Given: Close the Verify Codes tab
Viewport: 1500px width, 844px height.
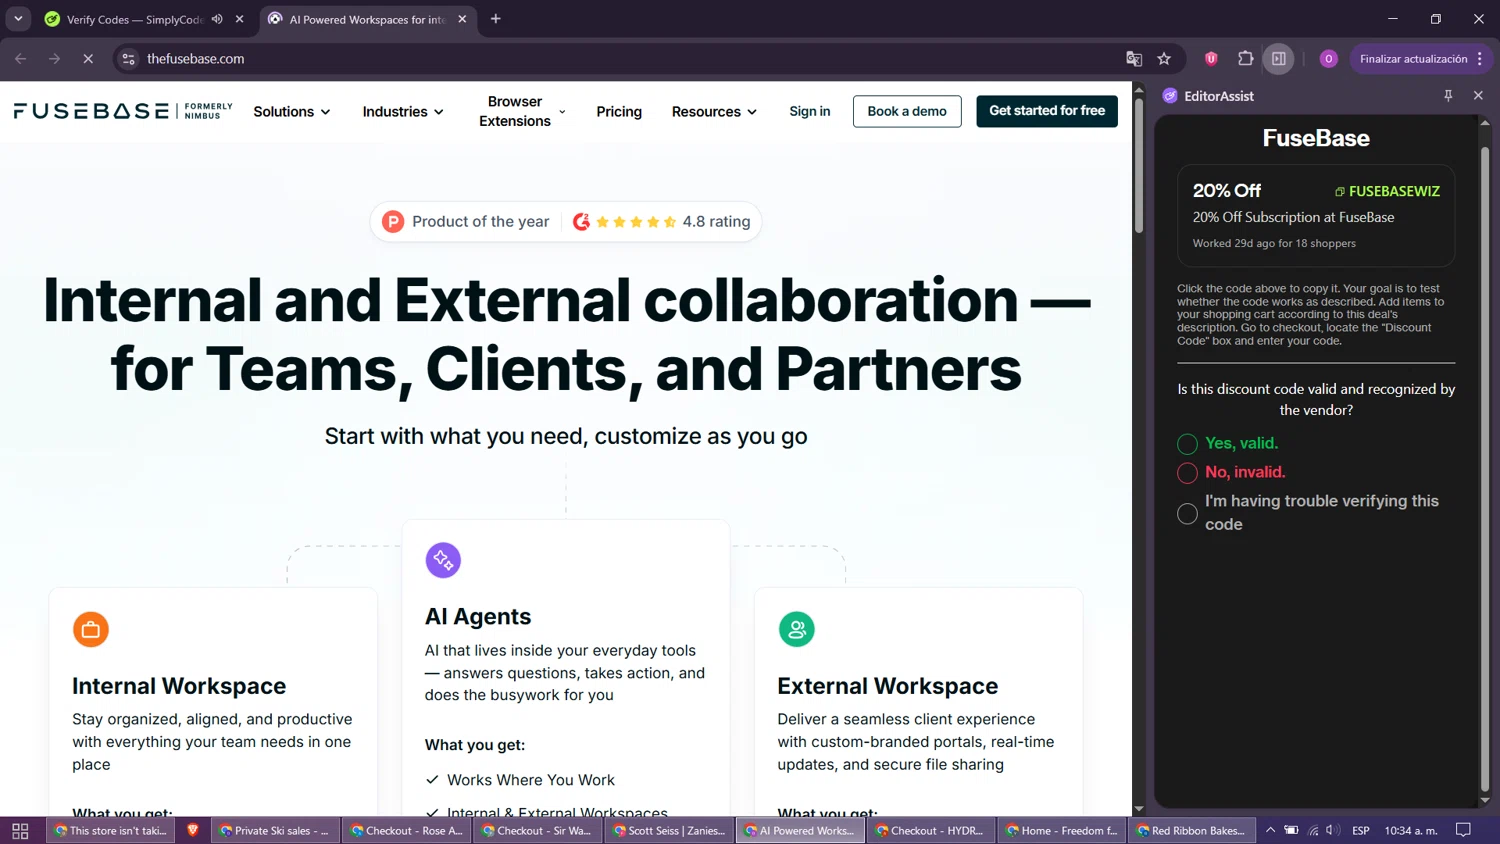Looking at the screenshot, I should (x=240, y=19).
